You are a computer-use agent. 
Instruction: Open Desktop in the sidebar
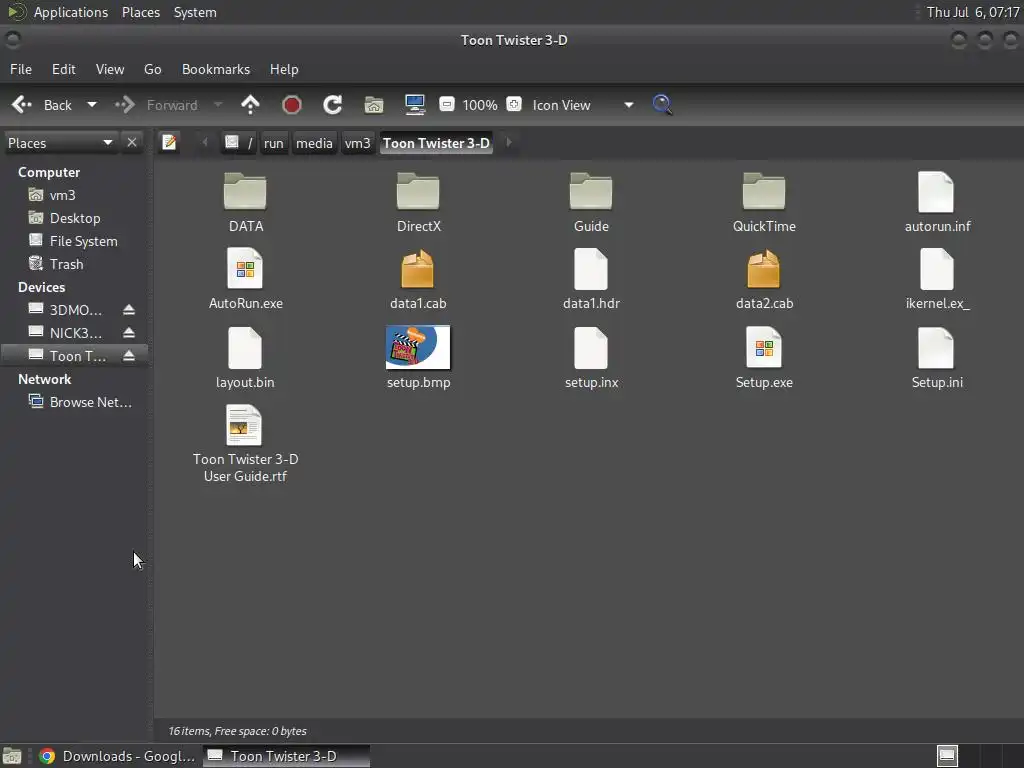[74, 218]
